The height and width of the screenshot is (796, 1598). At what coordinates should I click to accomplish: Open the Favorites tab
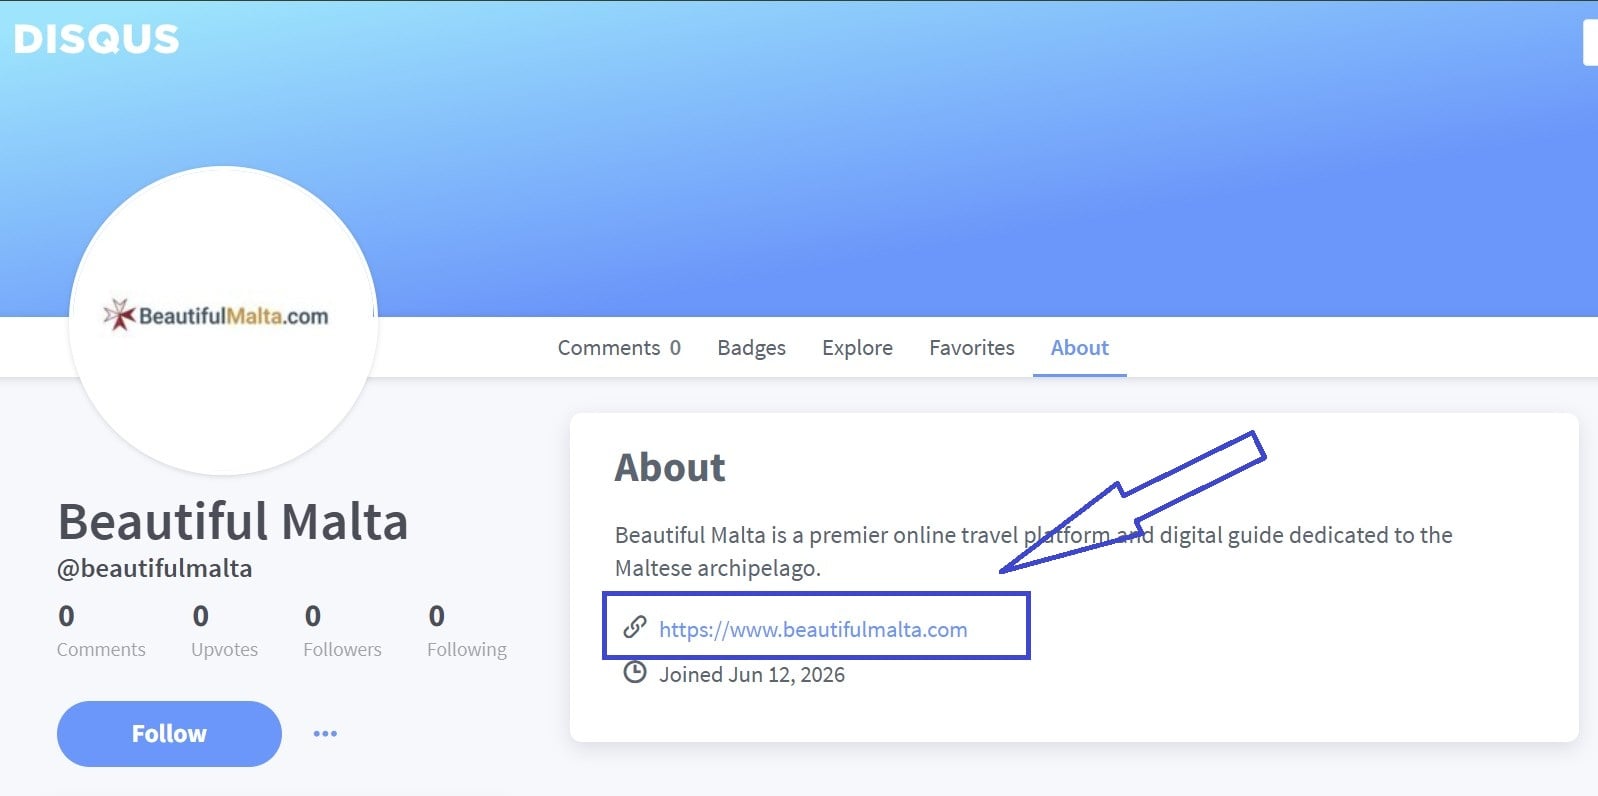click(971, 348)
